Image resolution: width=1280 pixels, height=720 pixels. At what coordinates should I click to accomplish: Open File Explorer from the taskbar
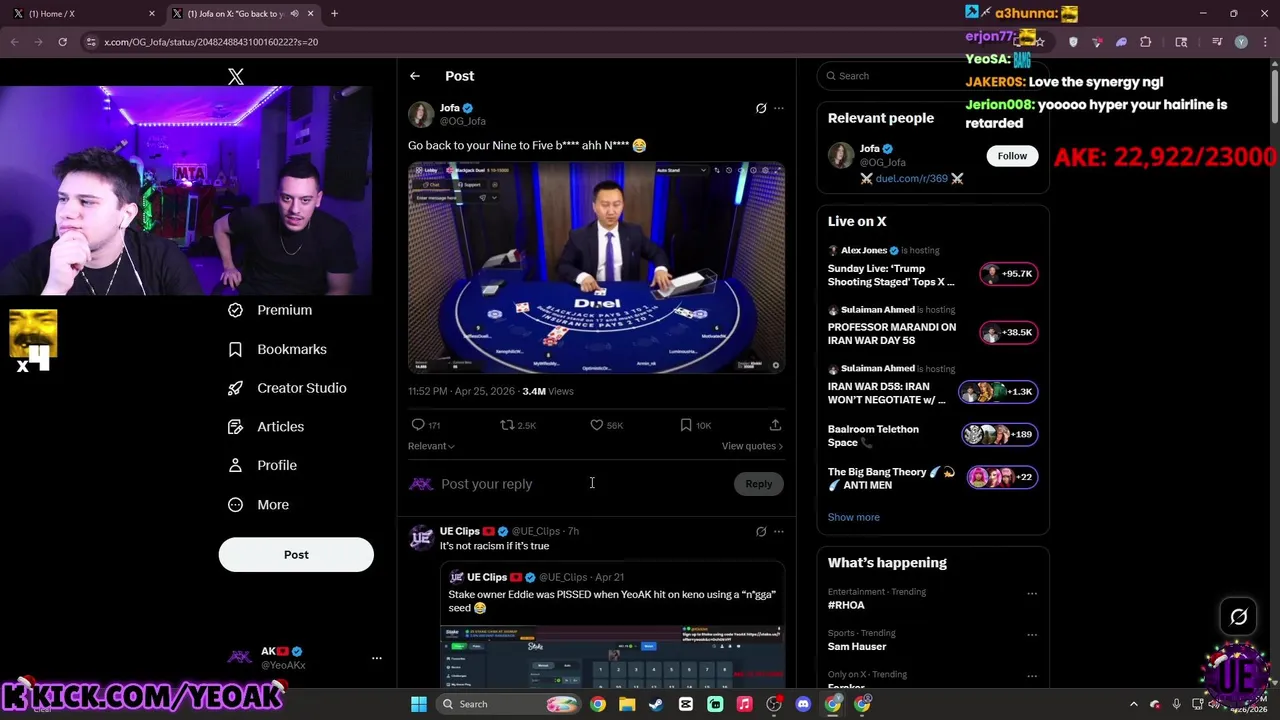coord(627,704)
